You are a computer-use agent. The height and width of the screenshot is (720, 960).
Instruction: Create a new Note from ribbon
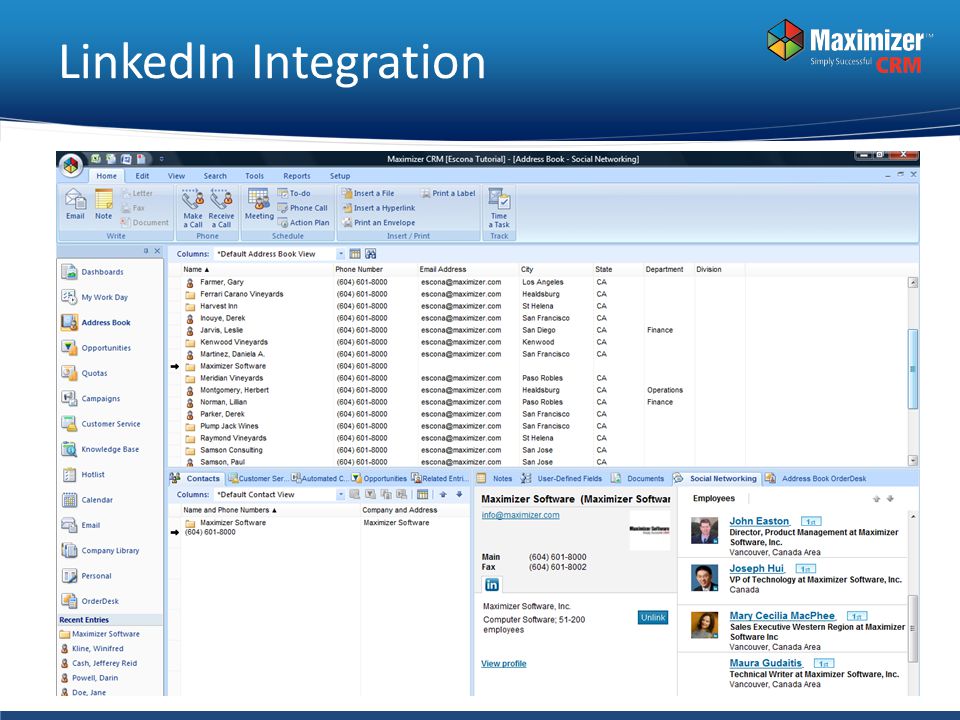pyautogui.click(x=103, y=204)
